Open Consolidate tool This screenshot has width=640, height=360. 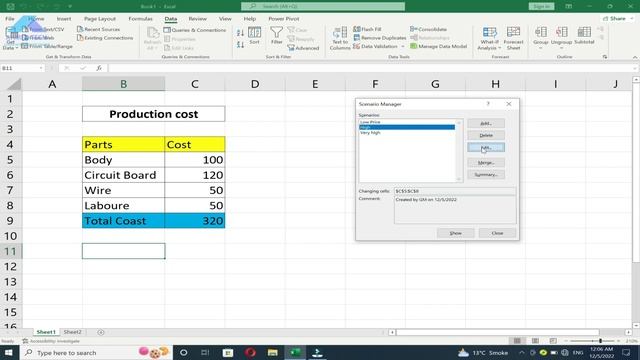tap(428, 29)
